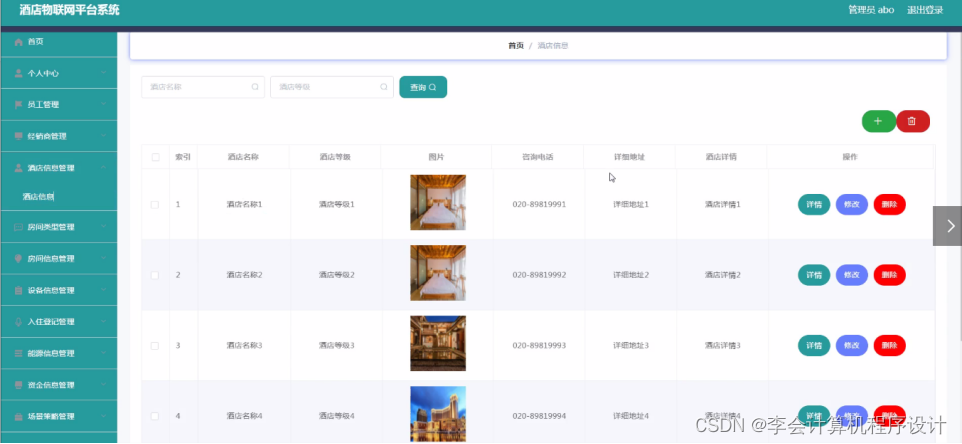Click the icon beside 资金信息管理

coord(18,385)
